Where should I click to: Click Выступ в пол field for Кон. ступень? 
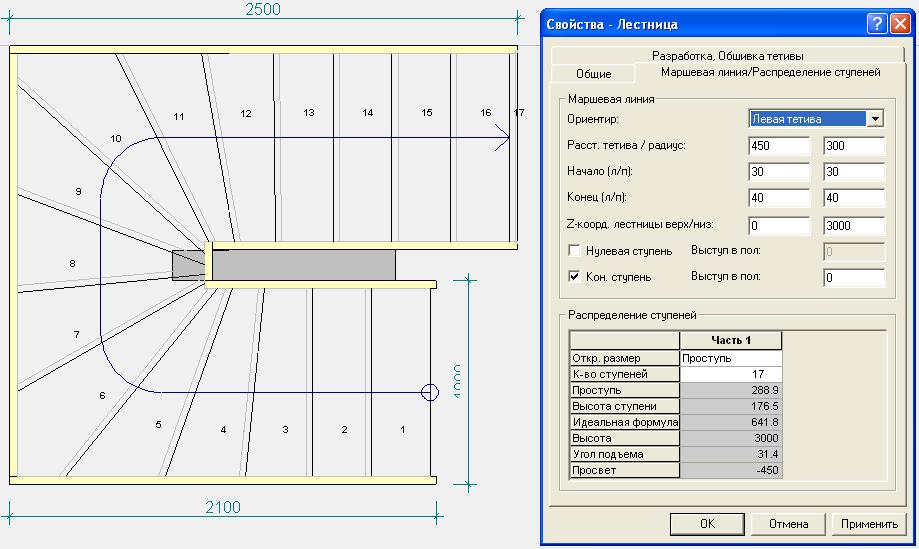click(854, 278)
